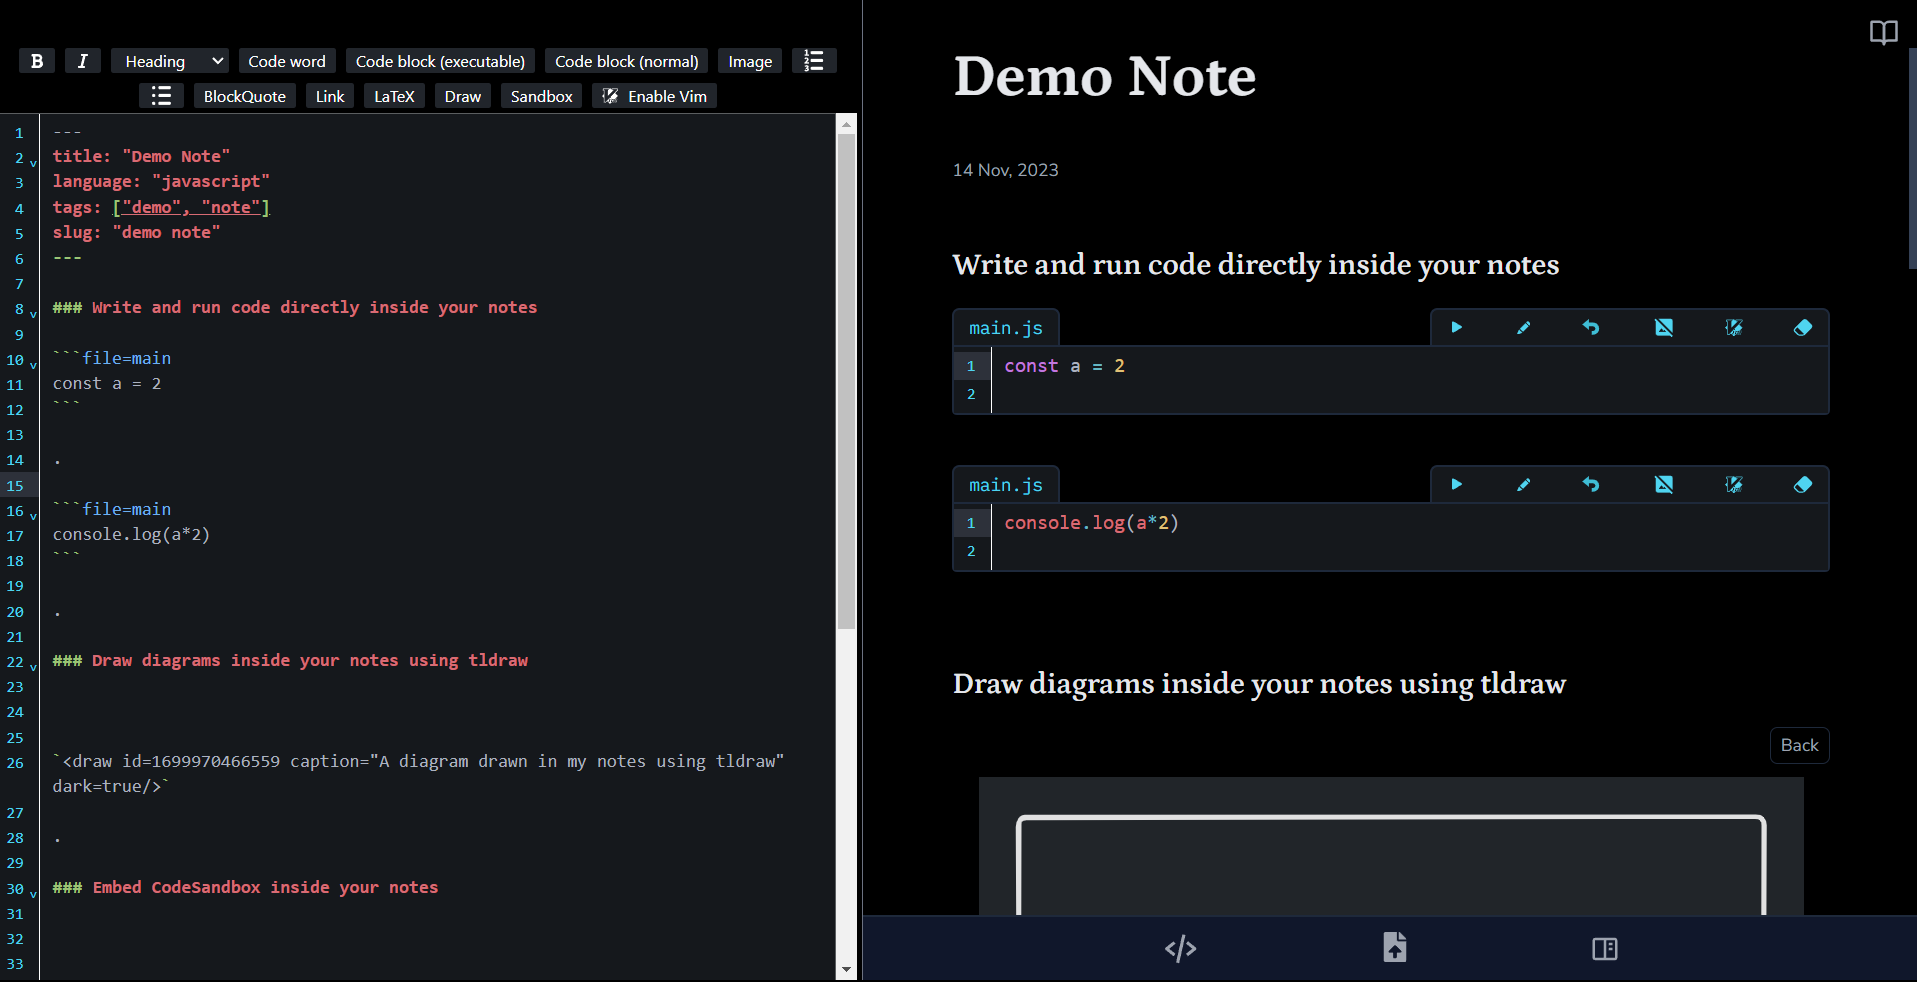Toggle image-off icon on console.log block
This screenshot has width=1917, height=982.
(1664, 484)
